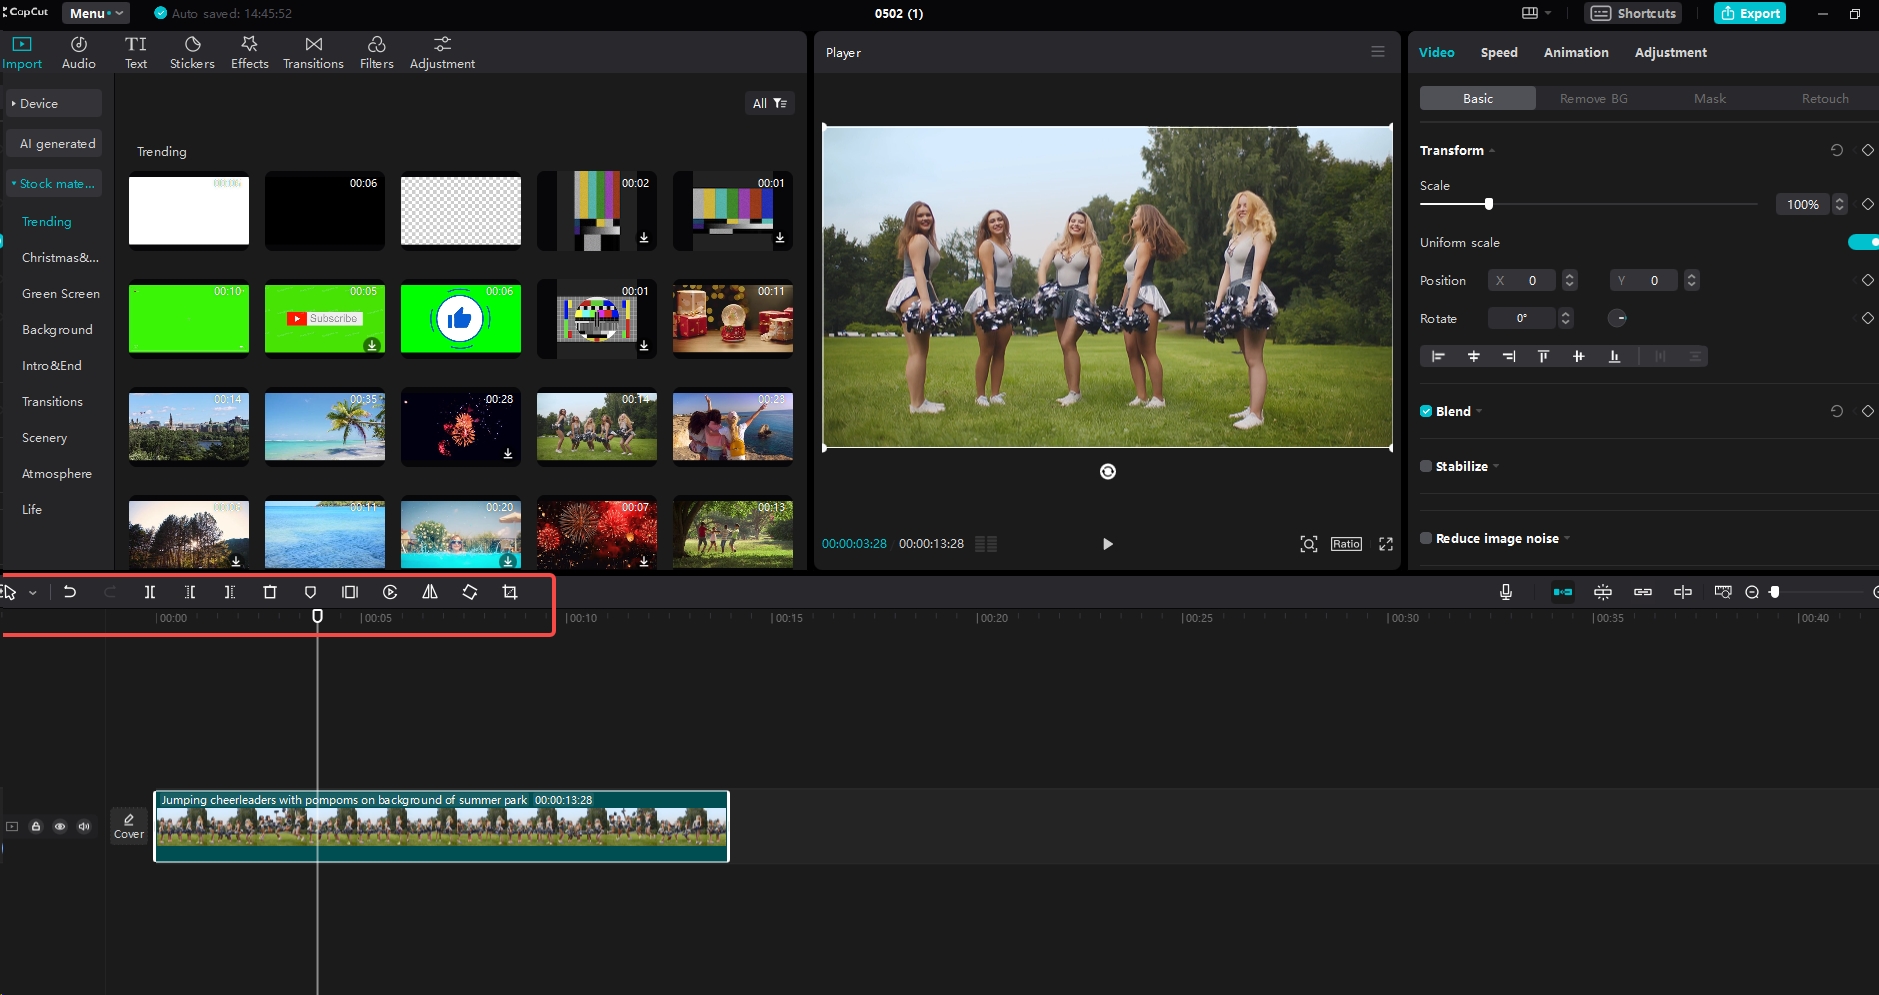This screenshot has width=1879, height=995.
Task: Click the timeline zoom slider handle
Action: pos(1775,592)
